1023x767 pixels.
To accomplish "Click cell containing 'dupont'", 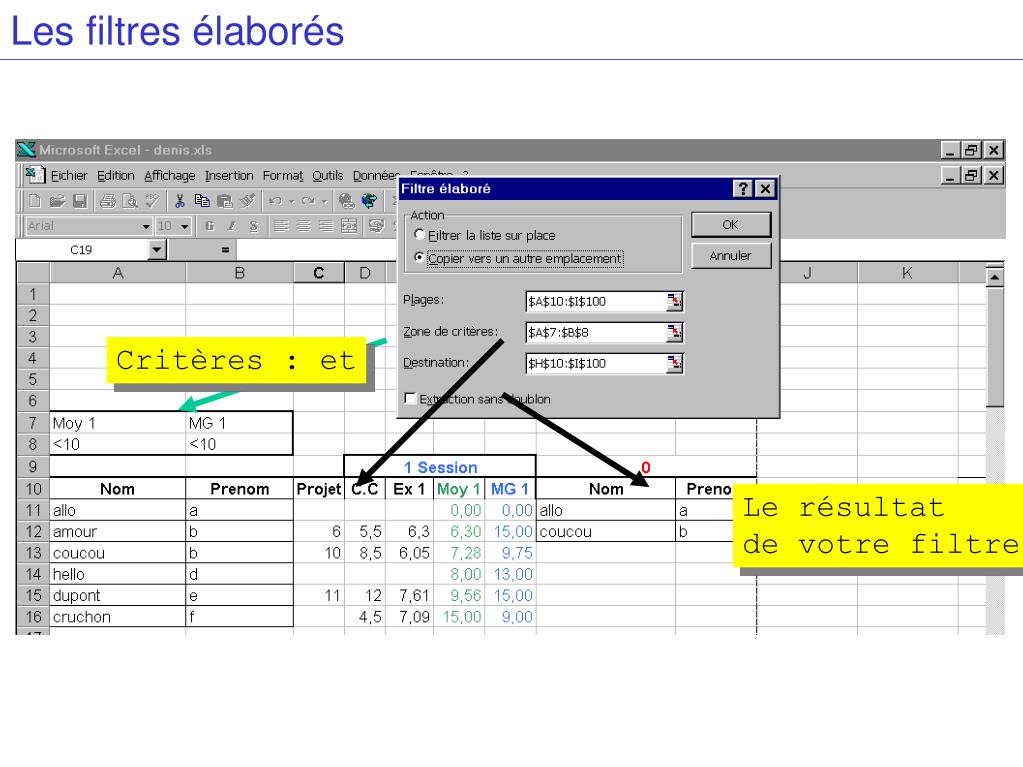I will coord(117,595).
